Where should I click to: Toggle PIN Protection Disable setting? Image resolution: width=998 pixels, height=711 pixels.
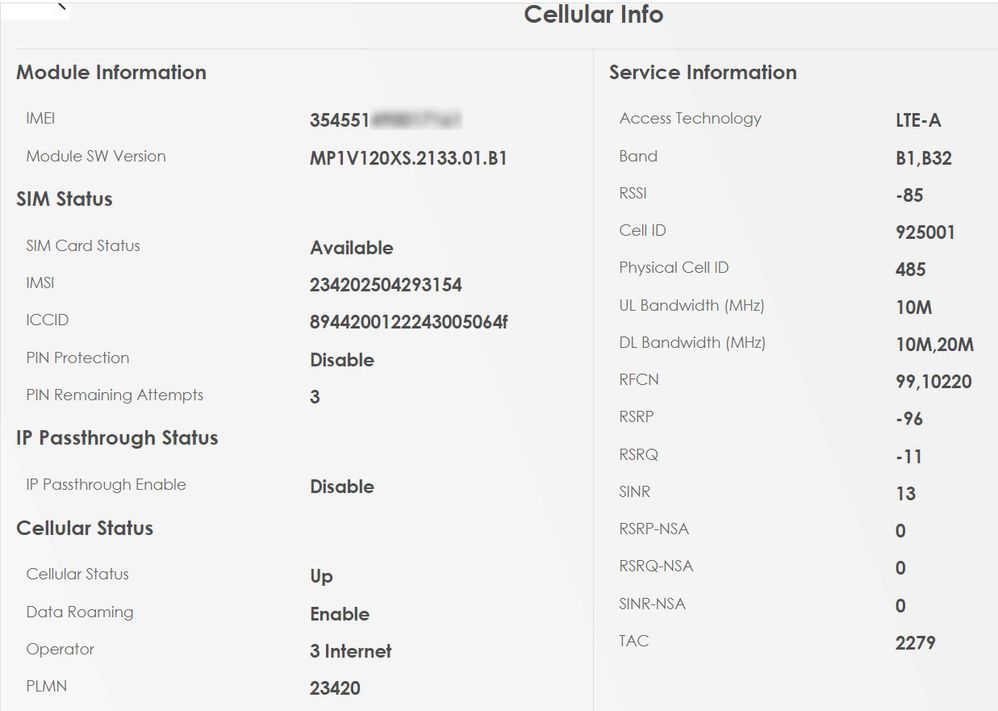tap(342, 360)
